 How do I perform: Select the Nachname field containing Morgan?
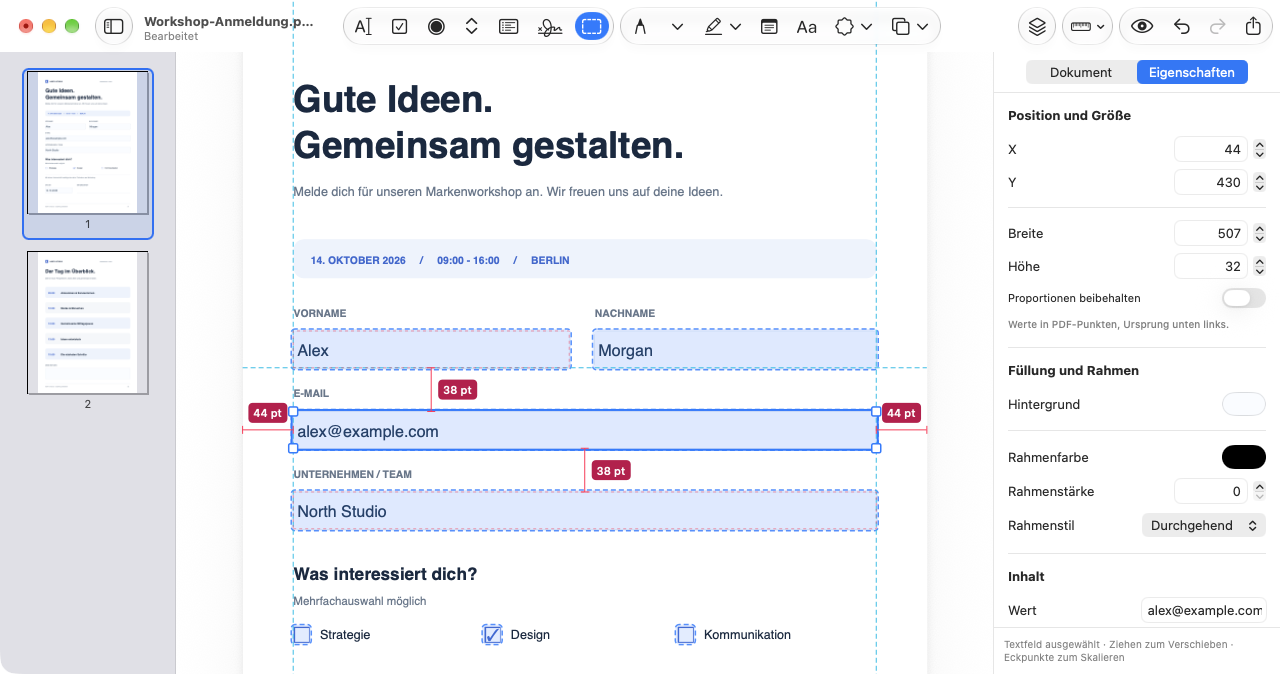point(735,350)
